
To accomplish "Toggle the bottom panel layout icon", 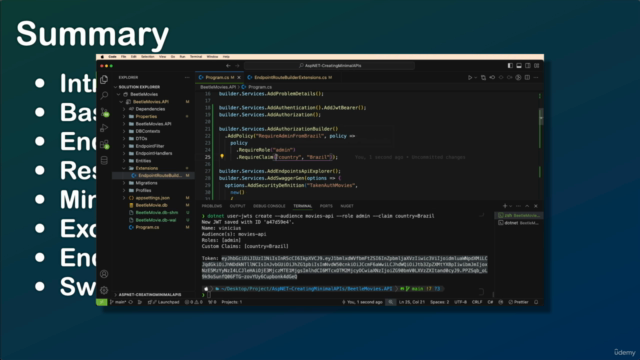I will click(519, 66).
